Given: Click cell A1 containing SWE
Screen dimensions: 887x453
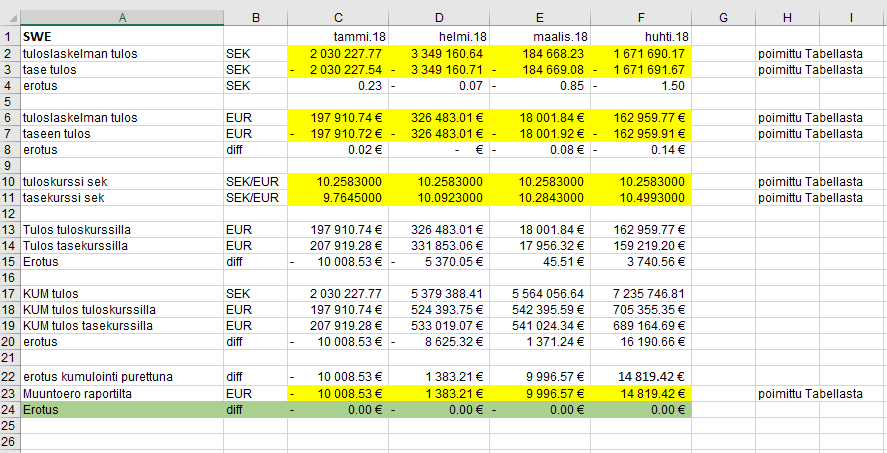Looking at the screenshot, I should 121,37.
